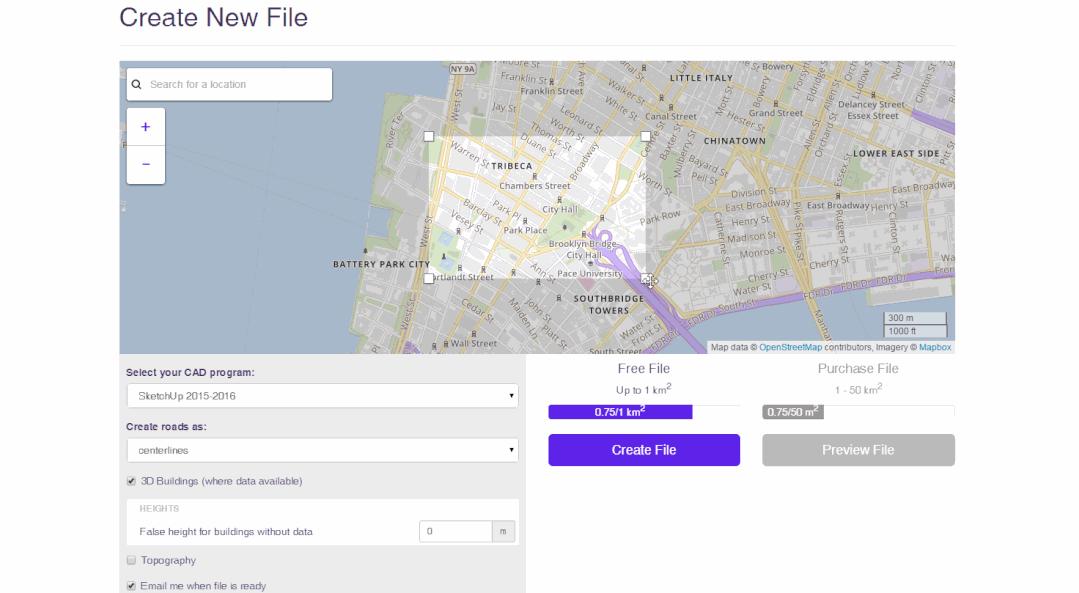Click the free file 0.75/1 km² progress bar

click(644, 412)
